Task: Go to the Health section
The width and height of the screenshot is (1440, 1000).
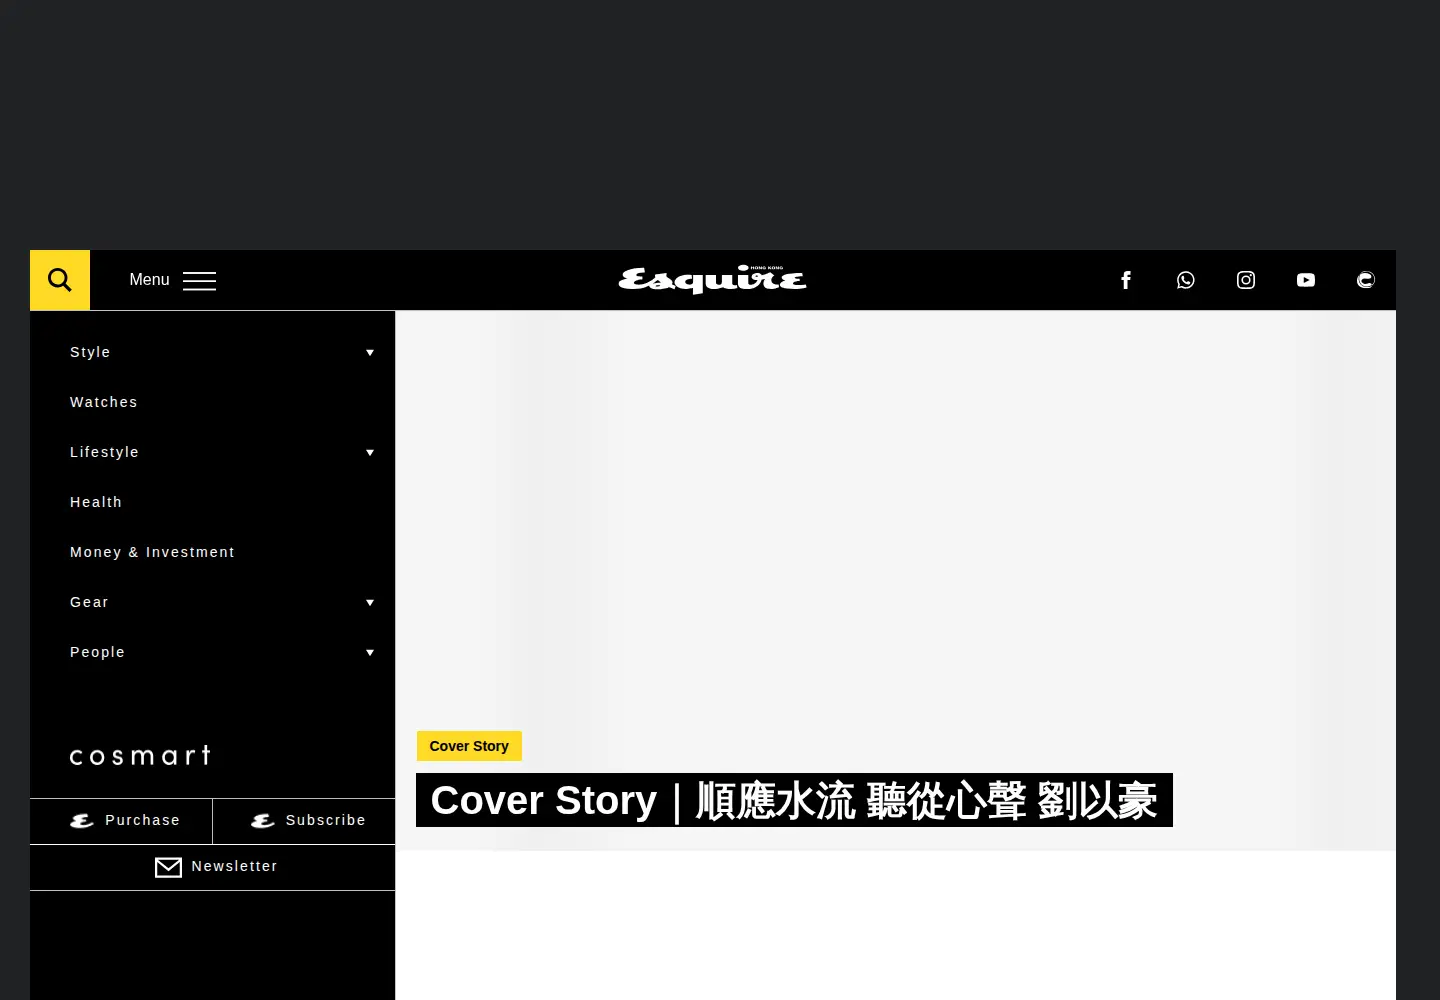Action: 96,502
